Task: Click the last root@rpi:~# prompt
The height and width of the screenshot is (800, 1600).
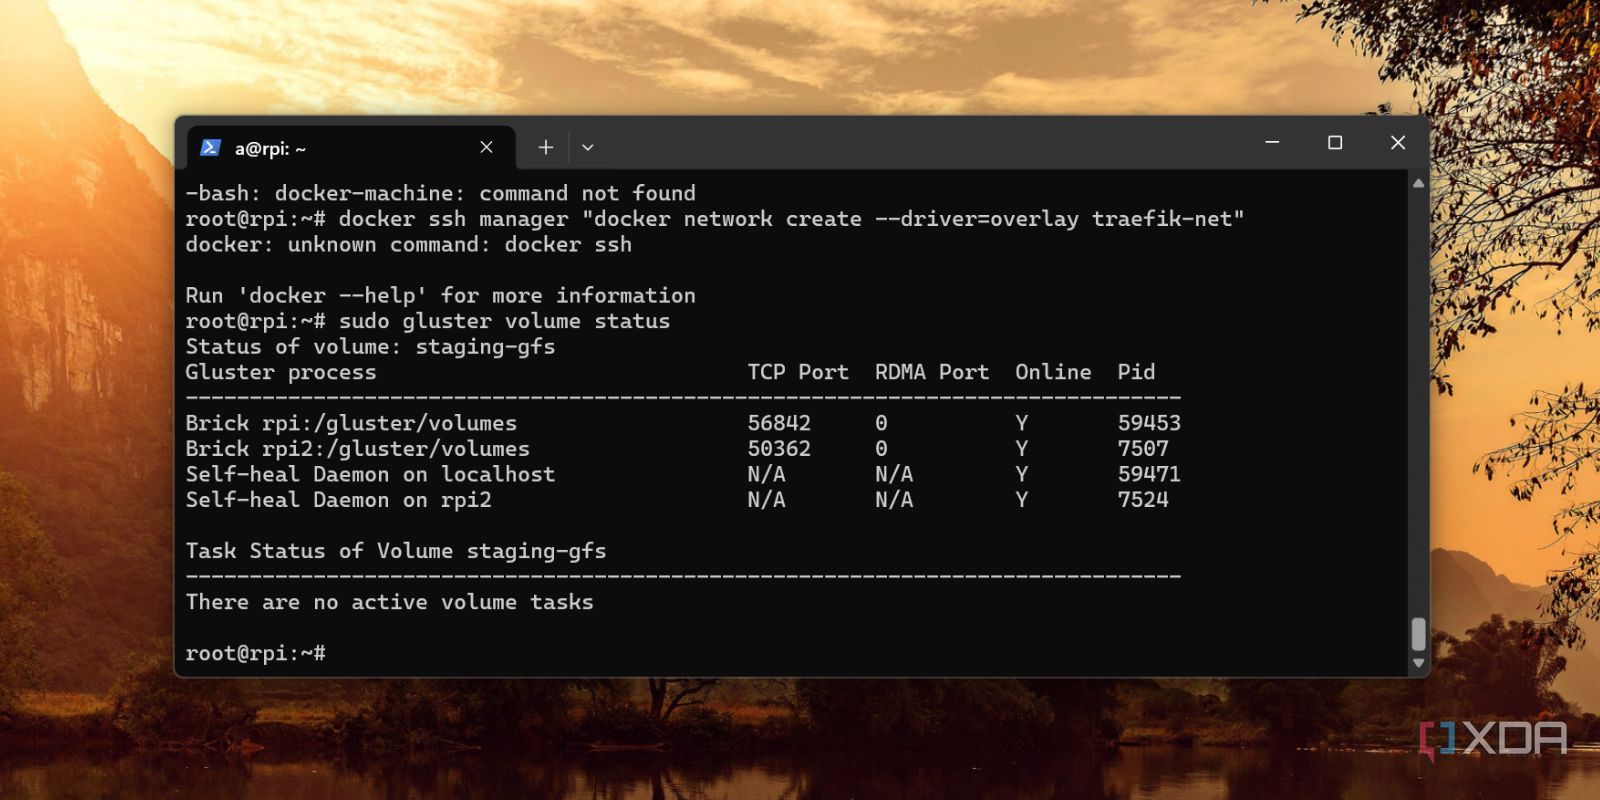Action: pyautogui.click(x=255, y=653)
